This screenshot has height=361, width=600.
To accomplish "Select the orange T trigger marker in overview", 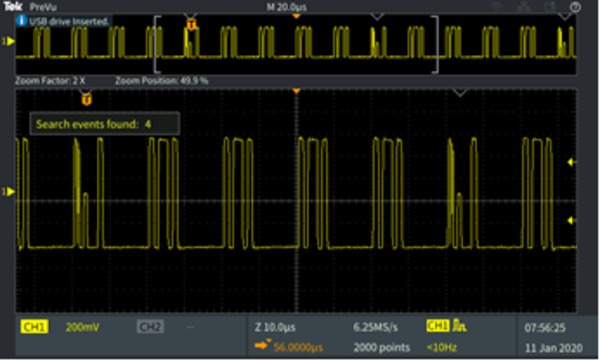I will [191, 25].
